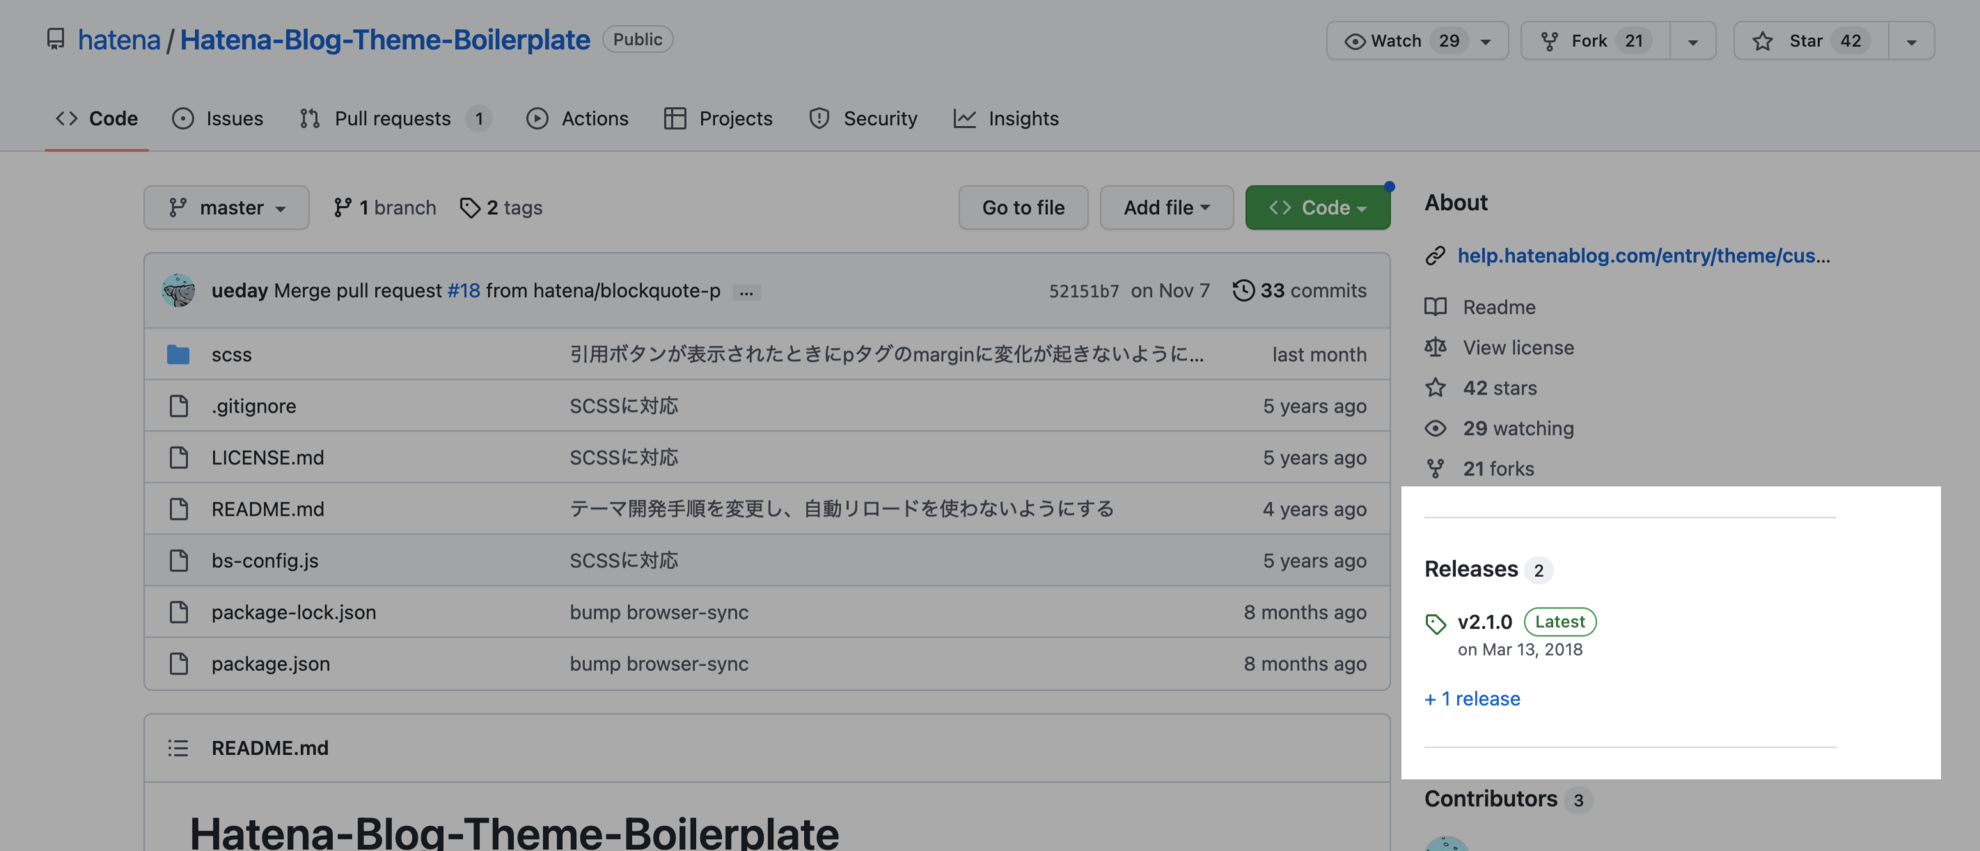The width and height of the screenshot is (1980, 851).
Task: Click the file icon beside .gitignore
Action: (x=178, y=405)
